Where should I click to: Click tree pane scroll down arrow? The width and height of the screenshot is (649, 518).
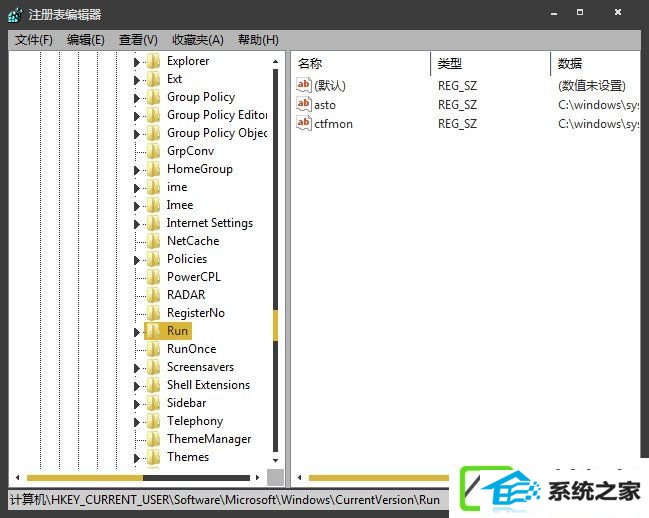[x=275, y=460]
